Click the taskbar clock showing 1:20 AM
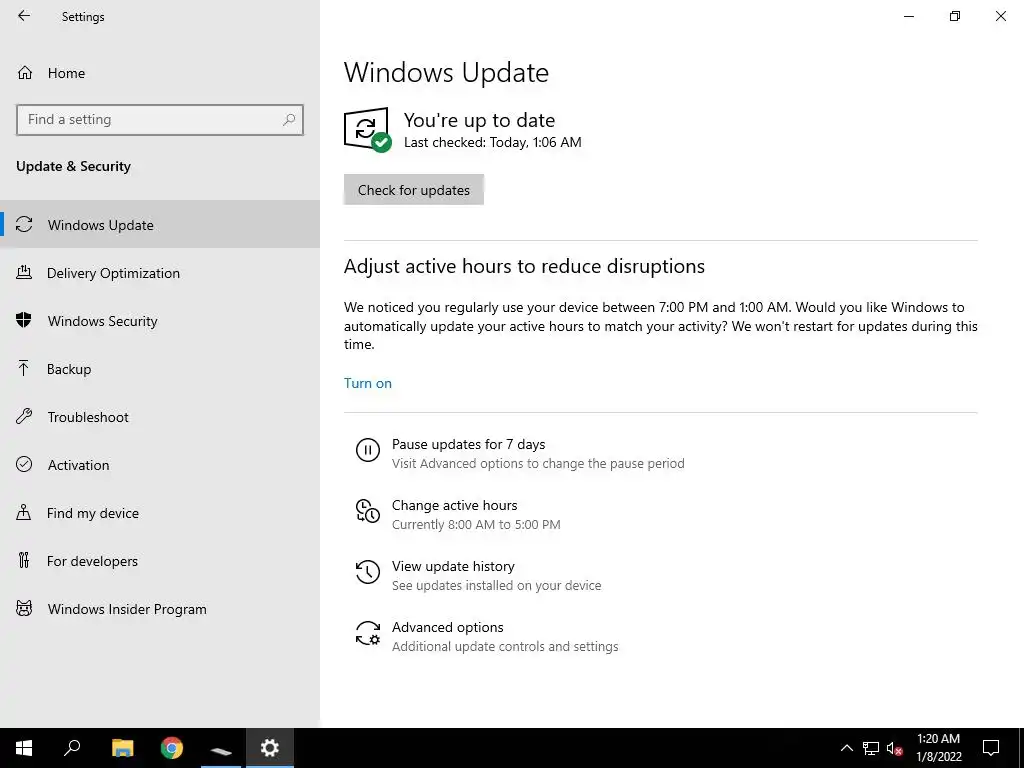The image size is (1024, 768). point(938,748)
